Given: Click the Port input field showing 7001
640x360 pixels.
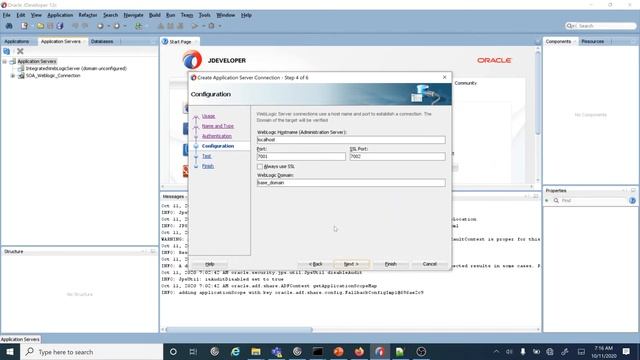Looking at the screenshot, I should [x=301, y=156].
